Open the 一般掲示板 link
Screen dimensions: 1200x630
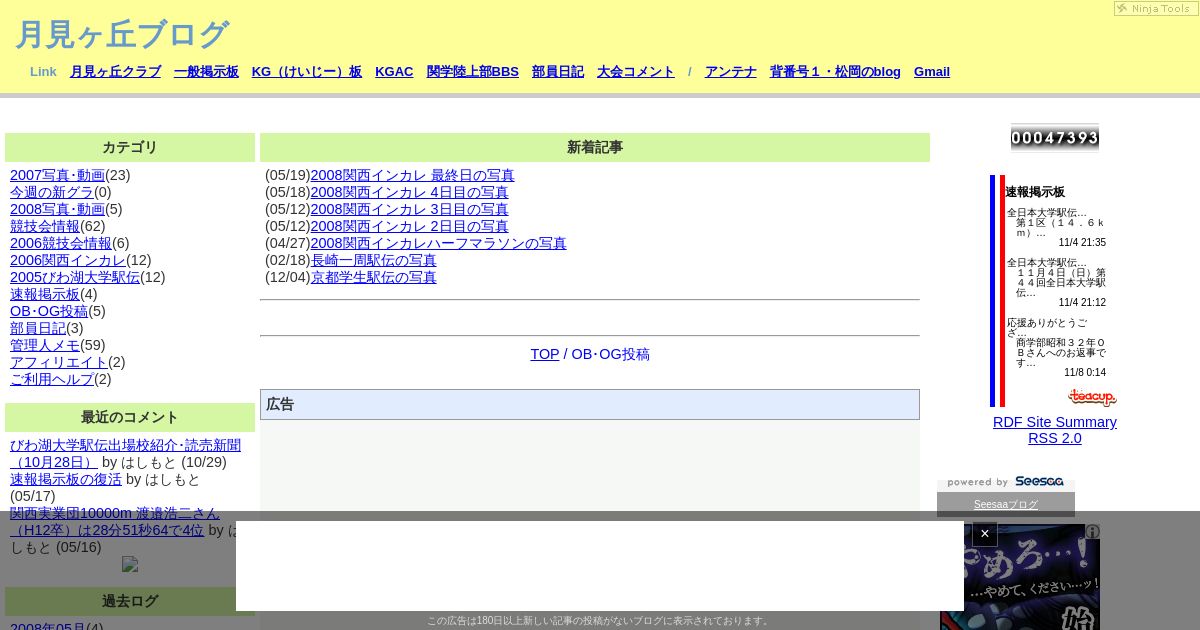206,72
